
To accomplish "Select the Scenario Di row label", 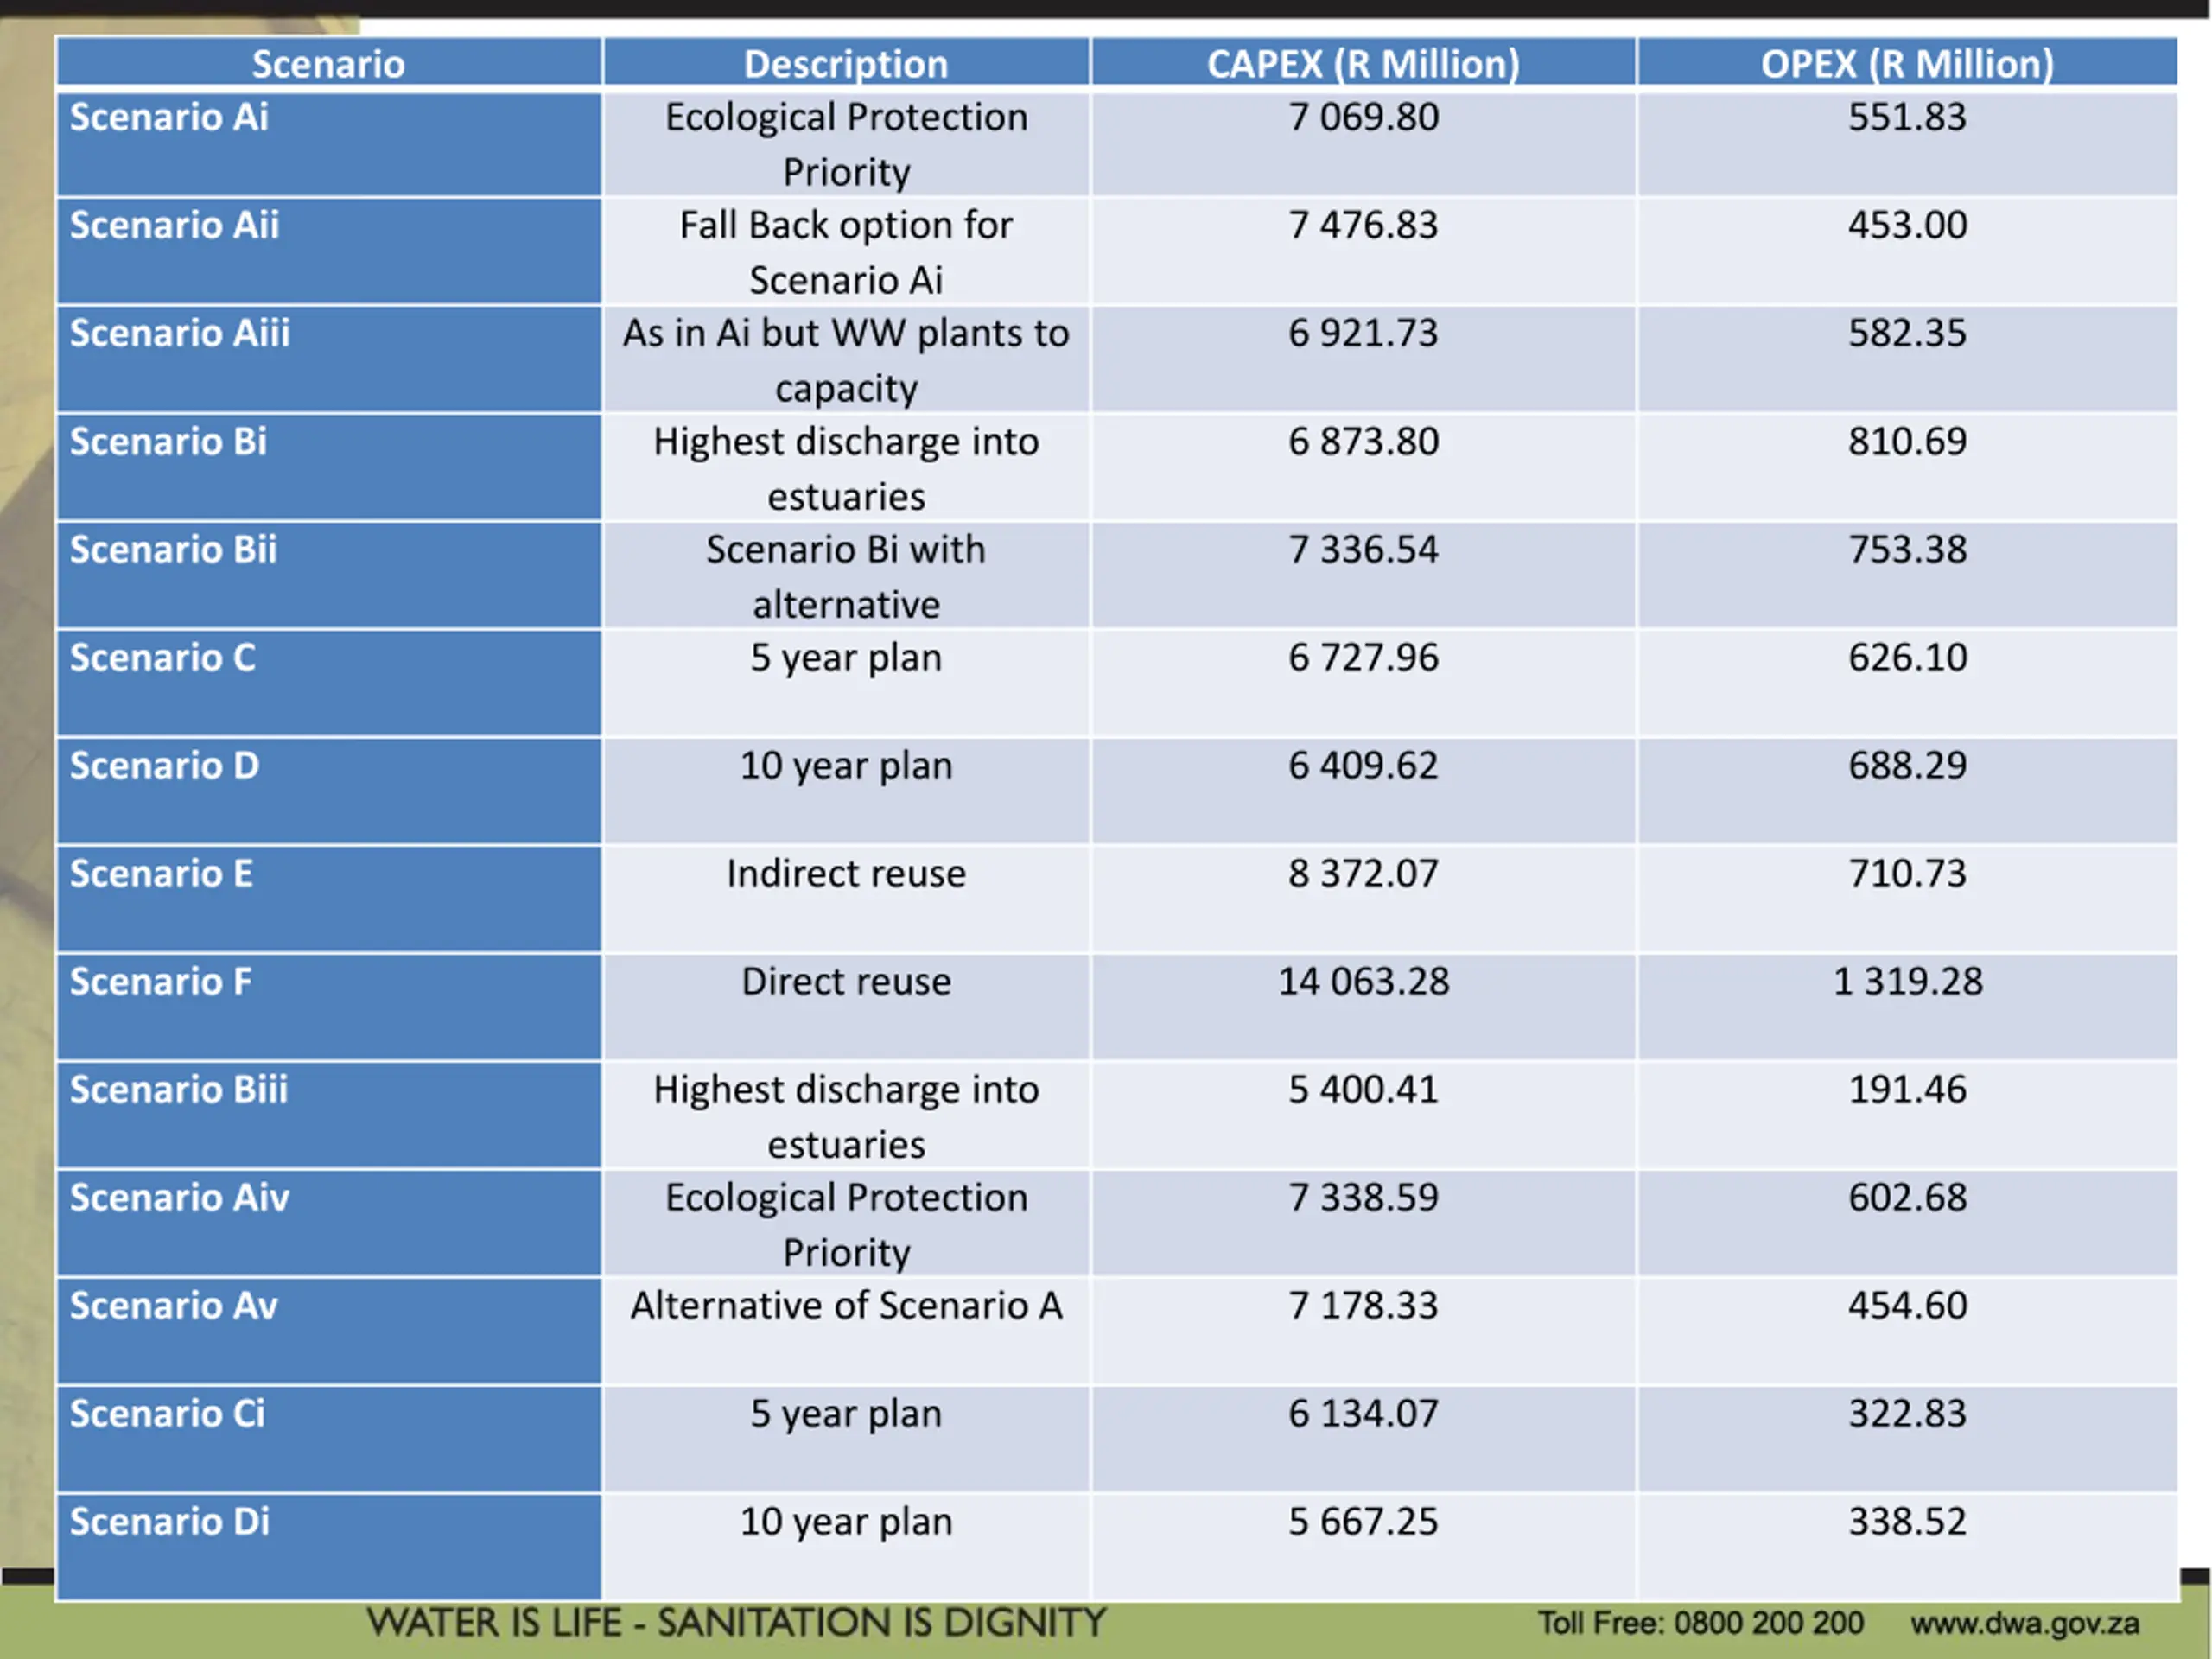I will (x=170, y=1522).
